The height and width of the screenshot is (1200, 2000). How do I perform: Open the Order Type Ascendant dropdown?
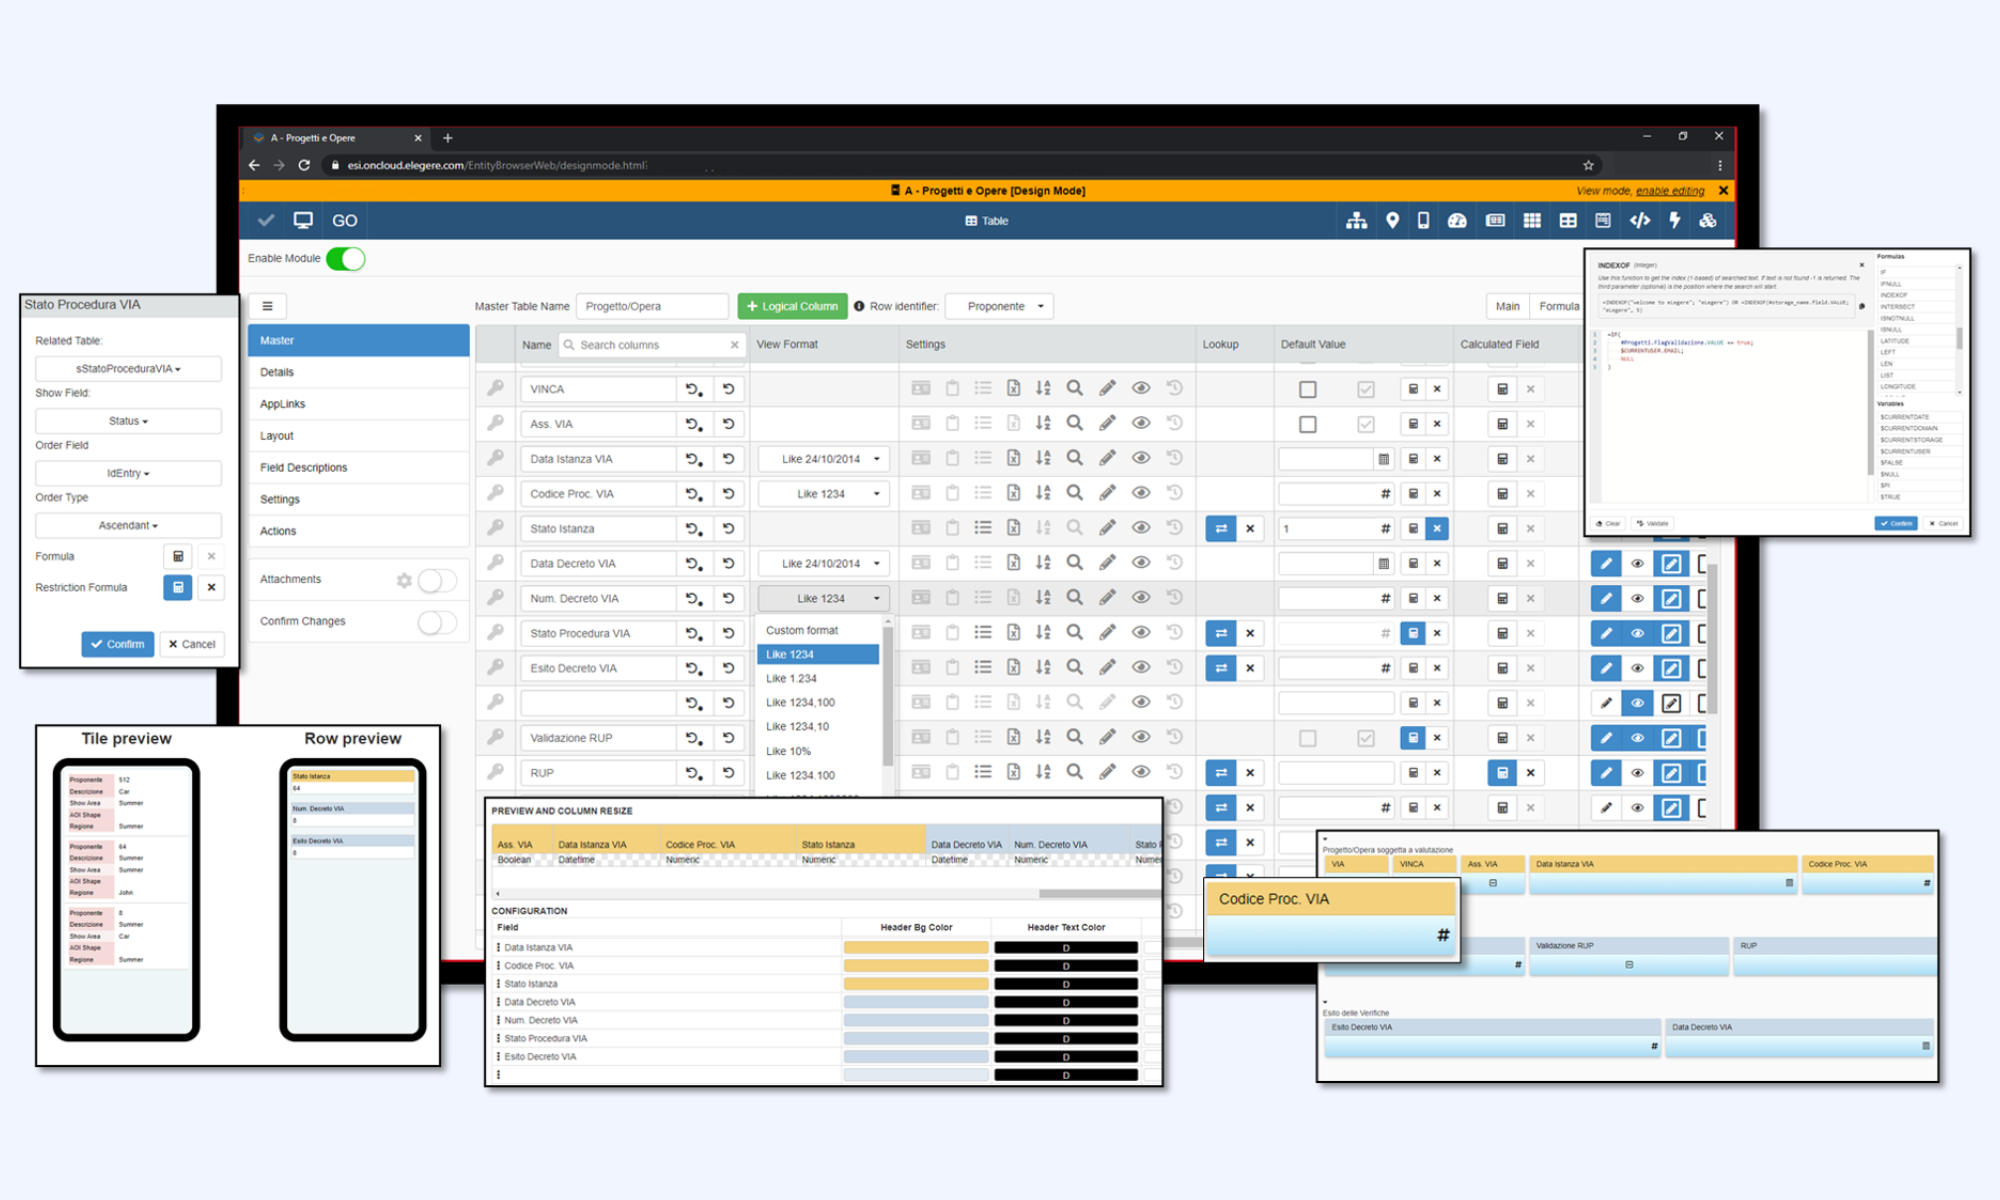pos(128,525)
